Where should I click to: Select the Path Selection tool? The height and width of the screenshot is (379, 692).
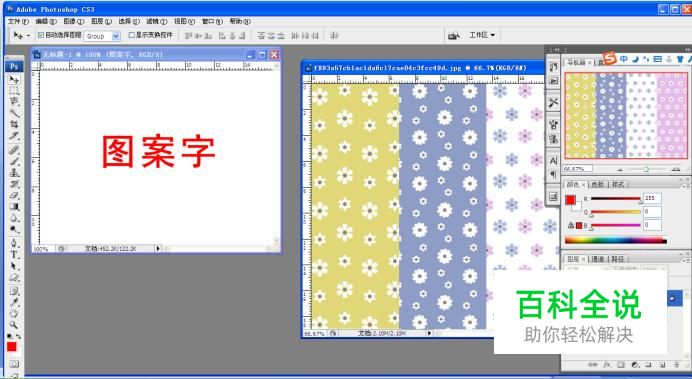pos(14,266)
